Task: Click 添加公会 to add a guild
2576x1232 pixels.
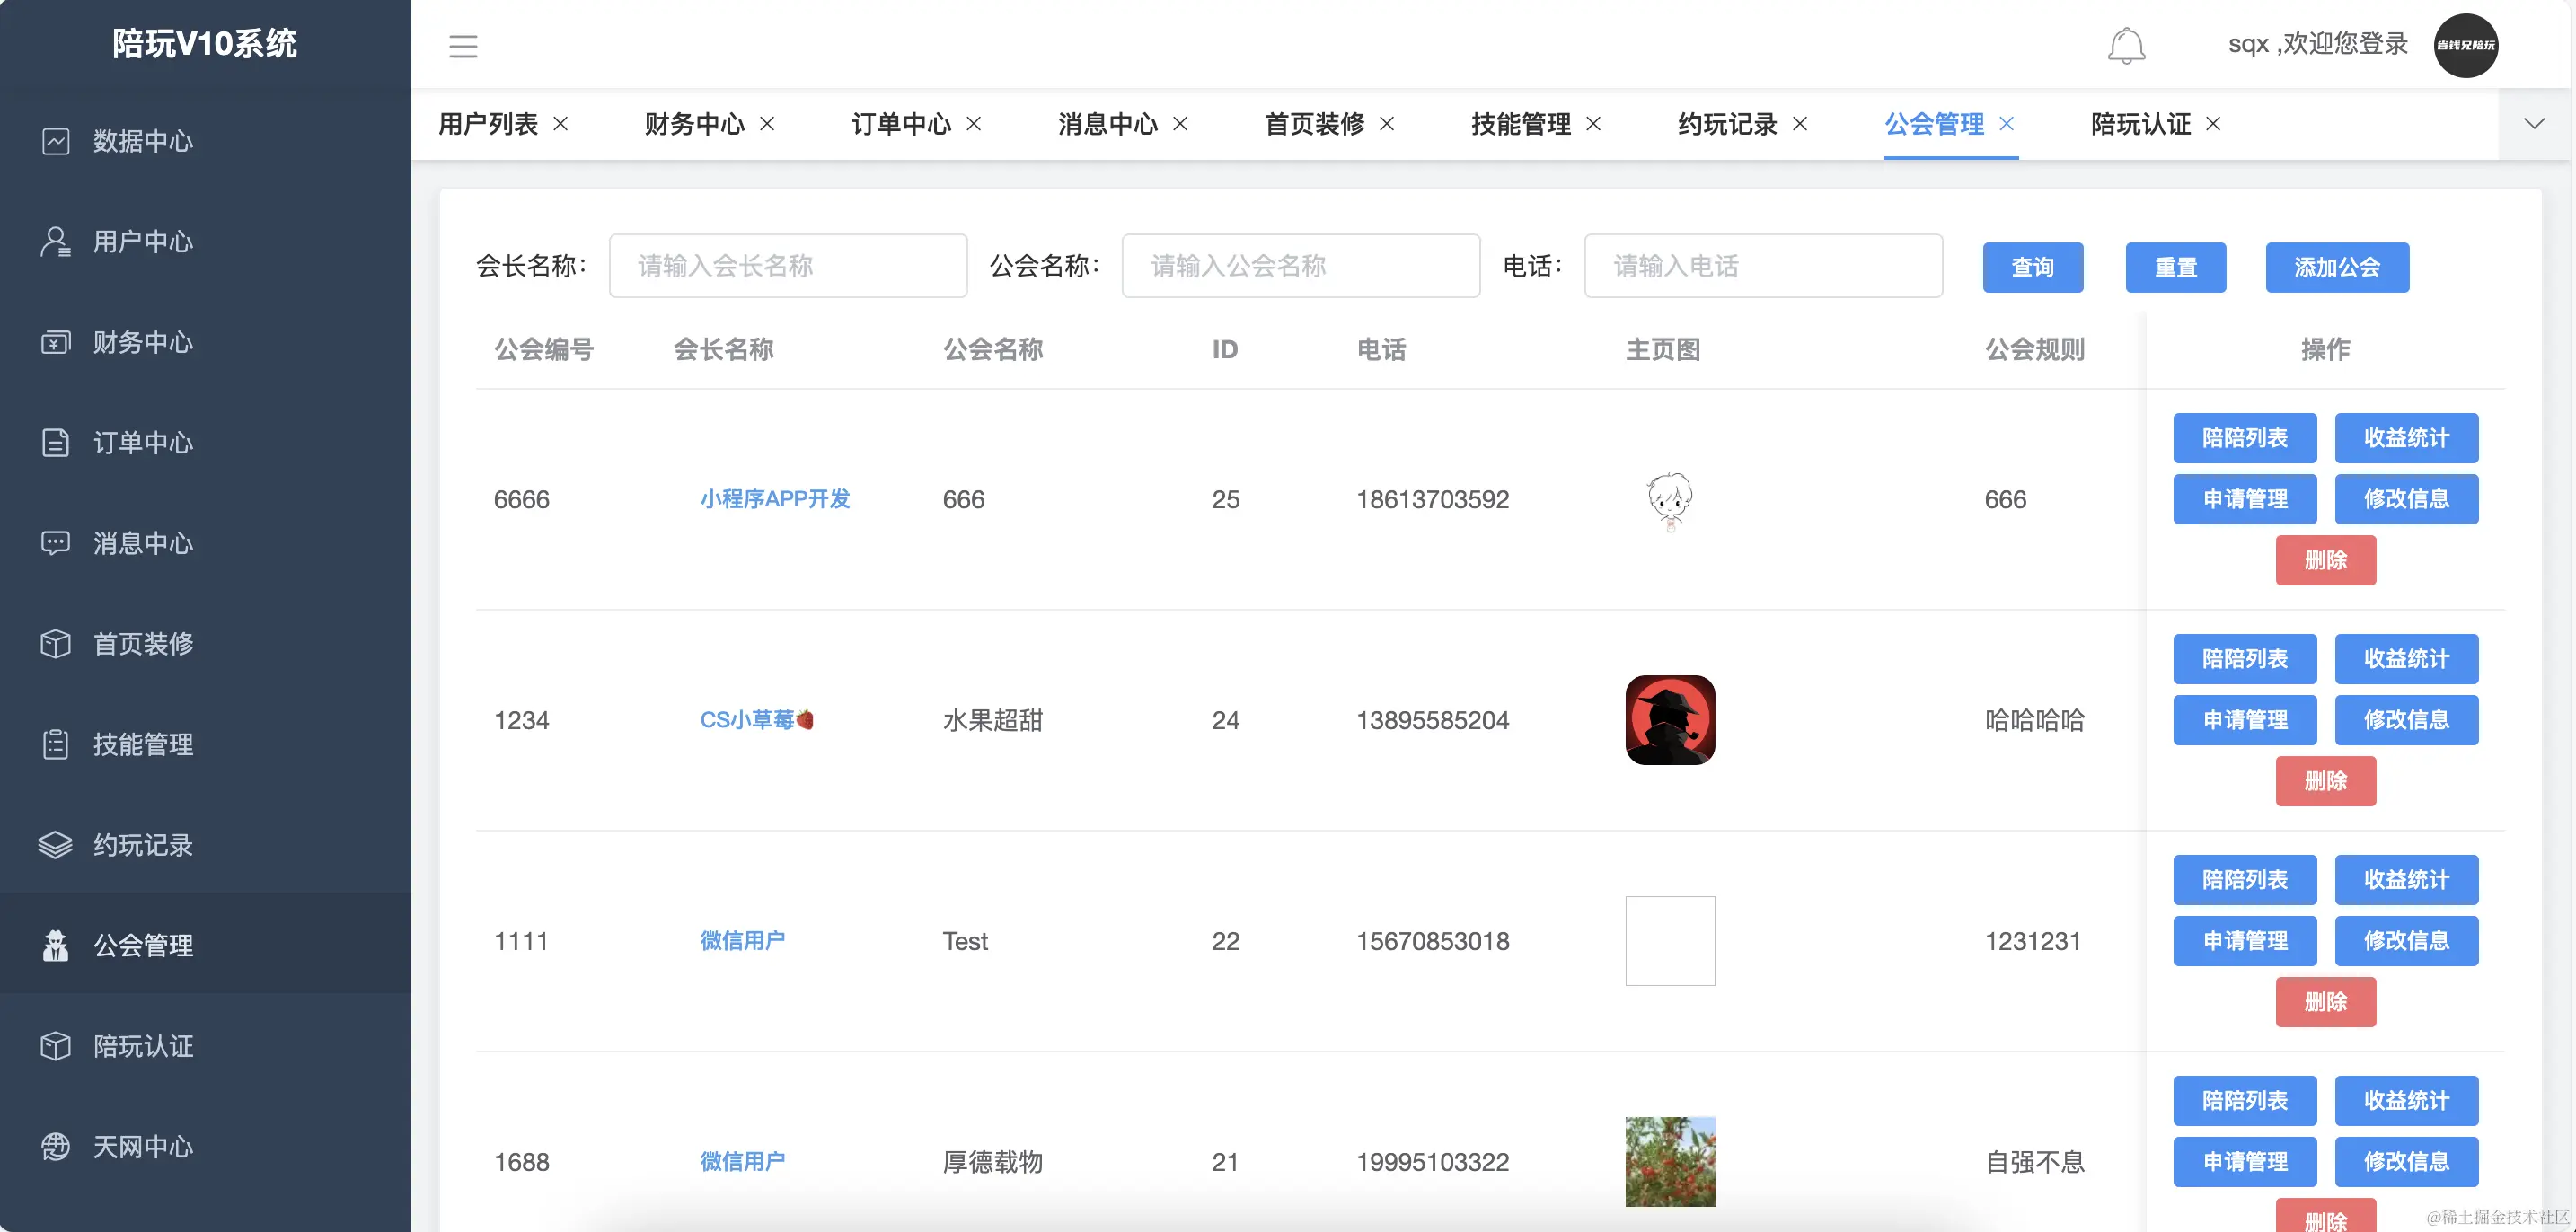Action: pyautogui.click(x=2337, y=267)
